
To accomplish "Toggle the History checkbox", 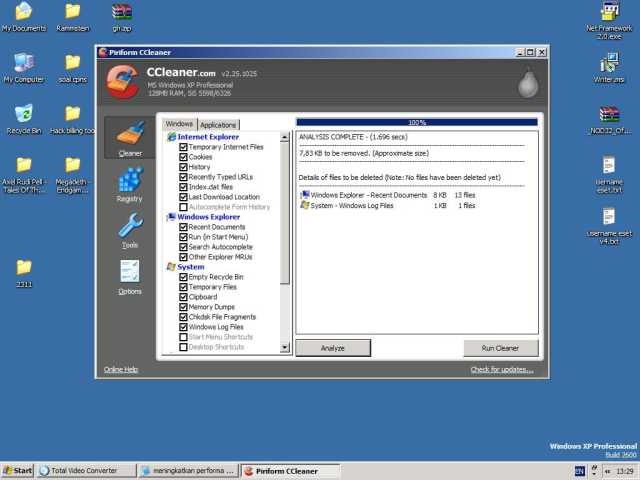I will pyautogui.click(x=183, y=167).
